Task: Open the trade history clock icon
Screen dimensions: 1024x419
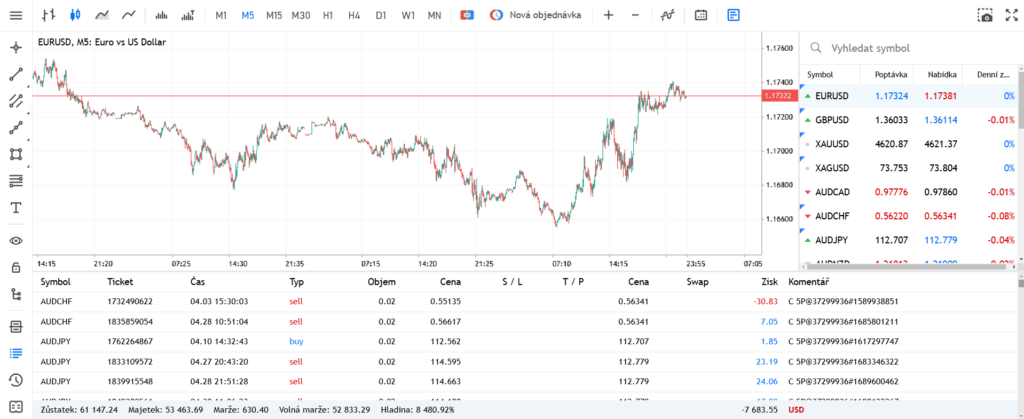Action: (16, 380)
